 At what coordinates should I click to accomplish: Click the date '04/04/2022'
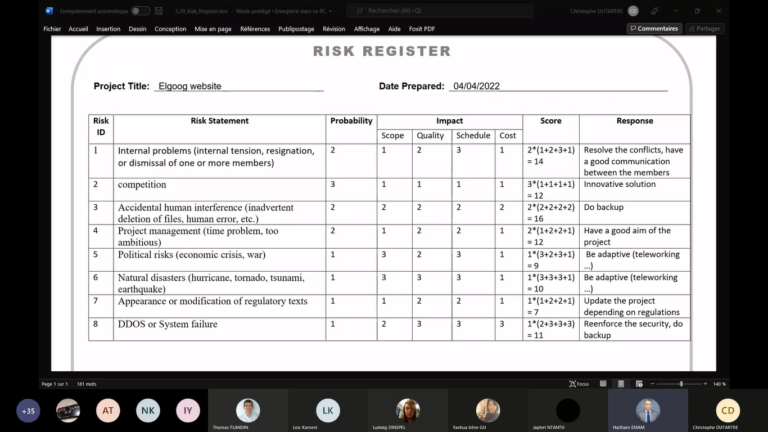pyautogui.click(x=476, y=86)
